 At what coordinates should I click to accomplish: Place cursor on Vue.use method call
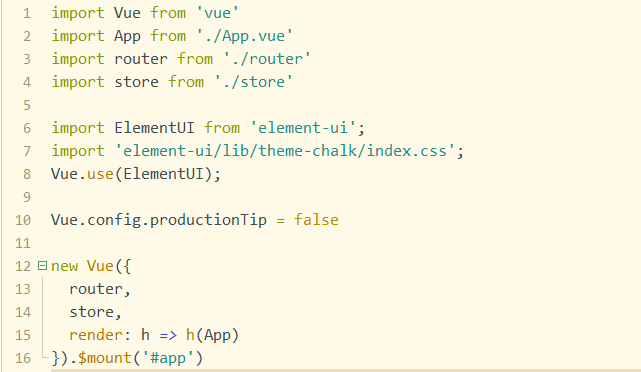[x=100, y=174]
